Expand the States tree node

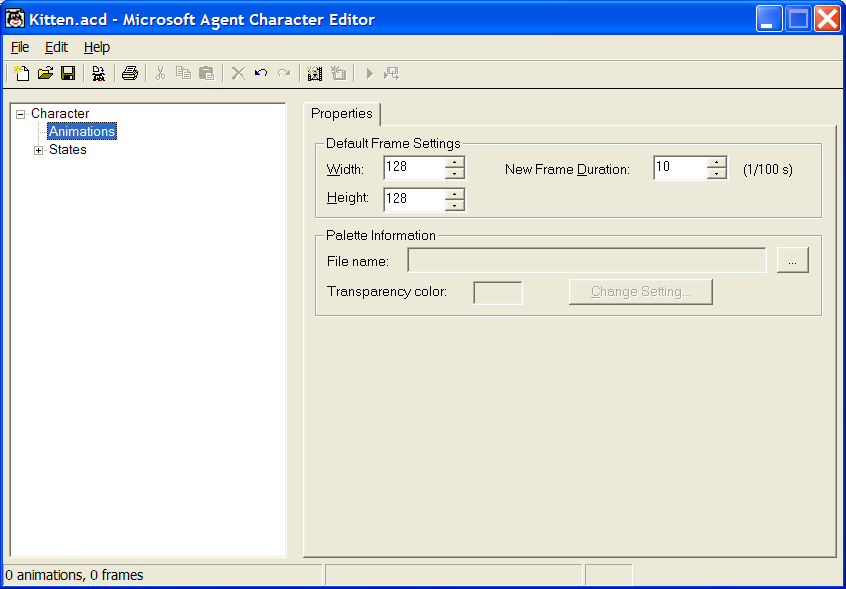(x=39, y=150)
